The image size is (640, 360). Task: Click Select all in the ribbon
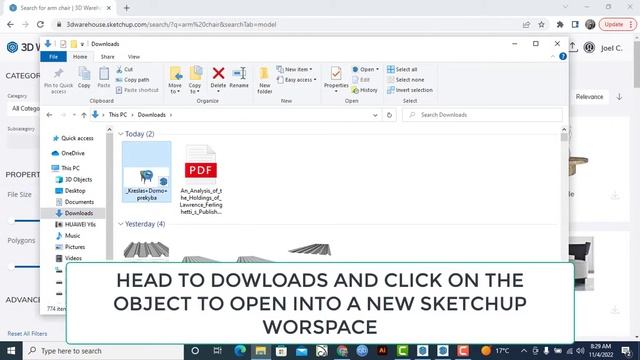tap(402, 69)
